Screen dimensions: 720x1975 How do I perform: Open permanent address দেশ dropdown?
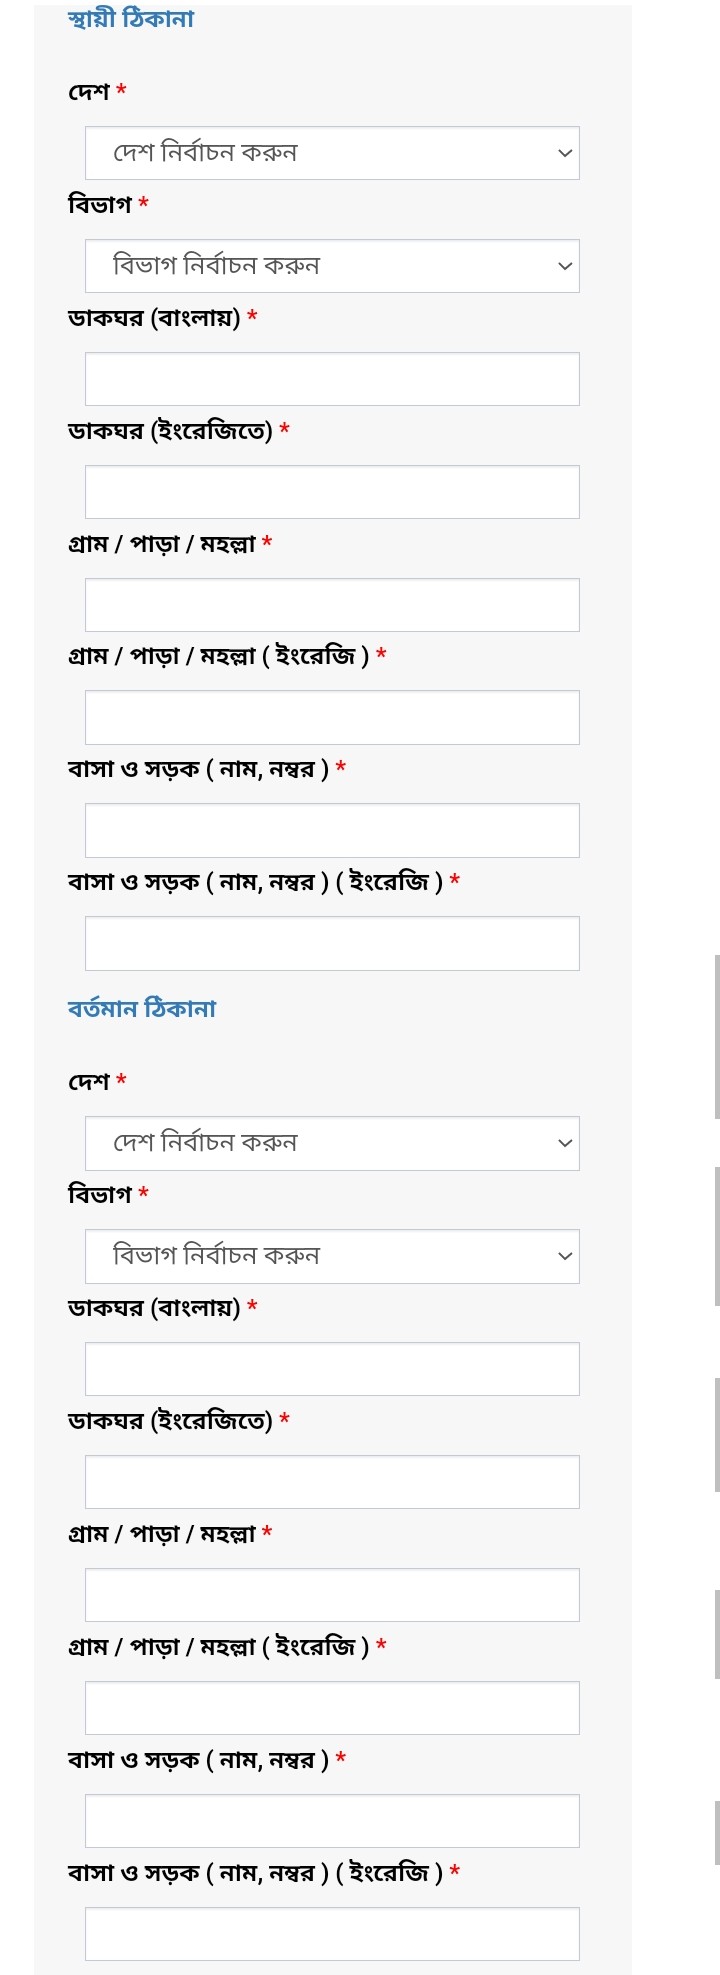click(x=332, y=153)
